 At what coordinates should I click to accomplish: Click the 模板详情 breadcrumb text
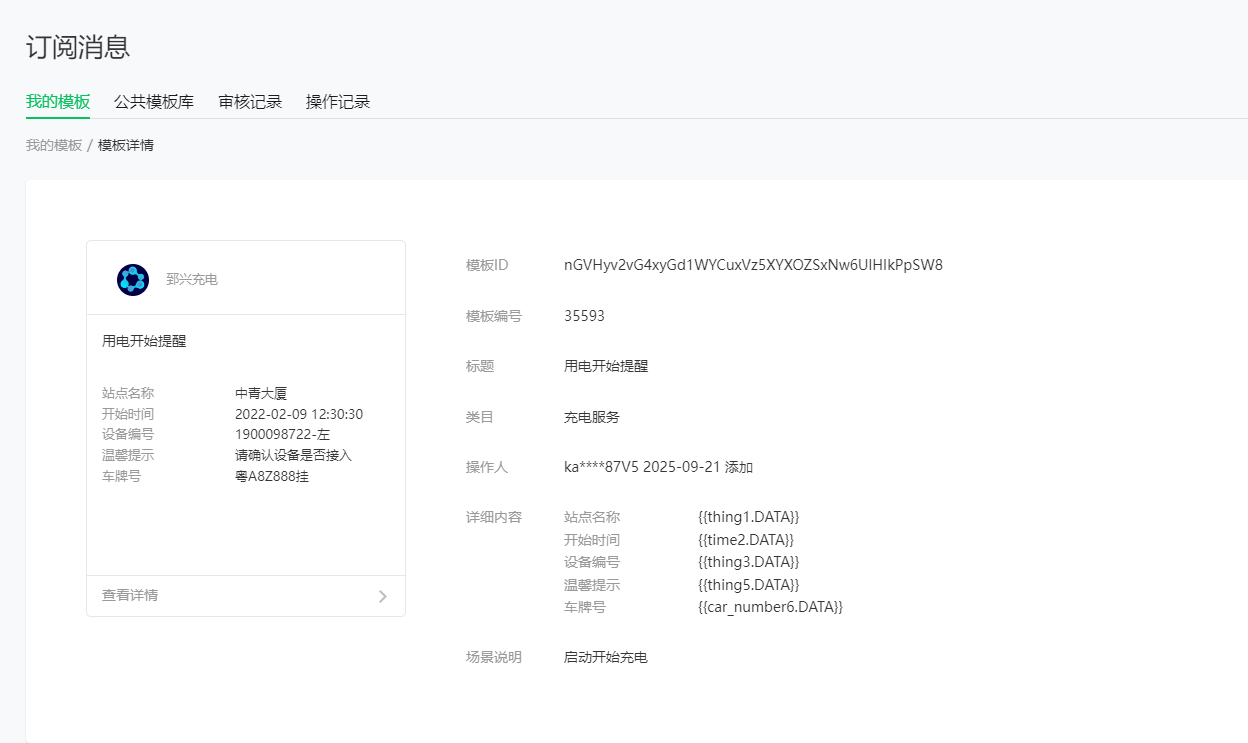[x=126, y=145]
